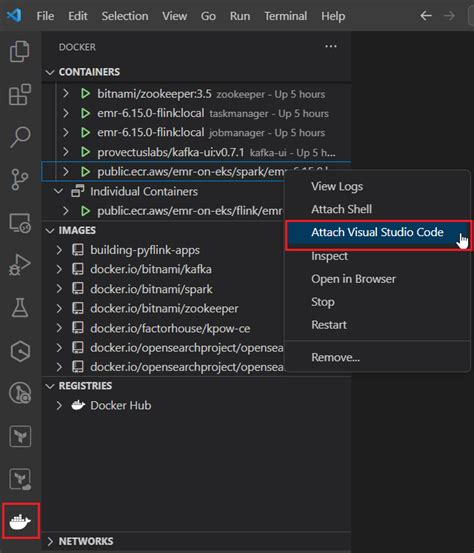
Task: Collapse the CONTAINERS section
Action: click(50, 72)
